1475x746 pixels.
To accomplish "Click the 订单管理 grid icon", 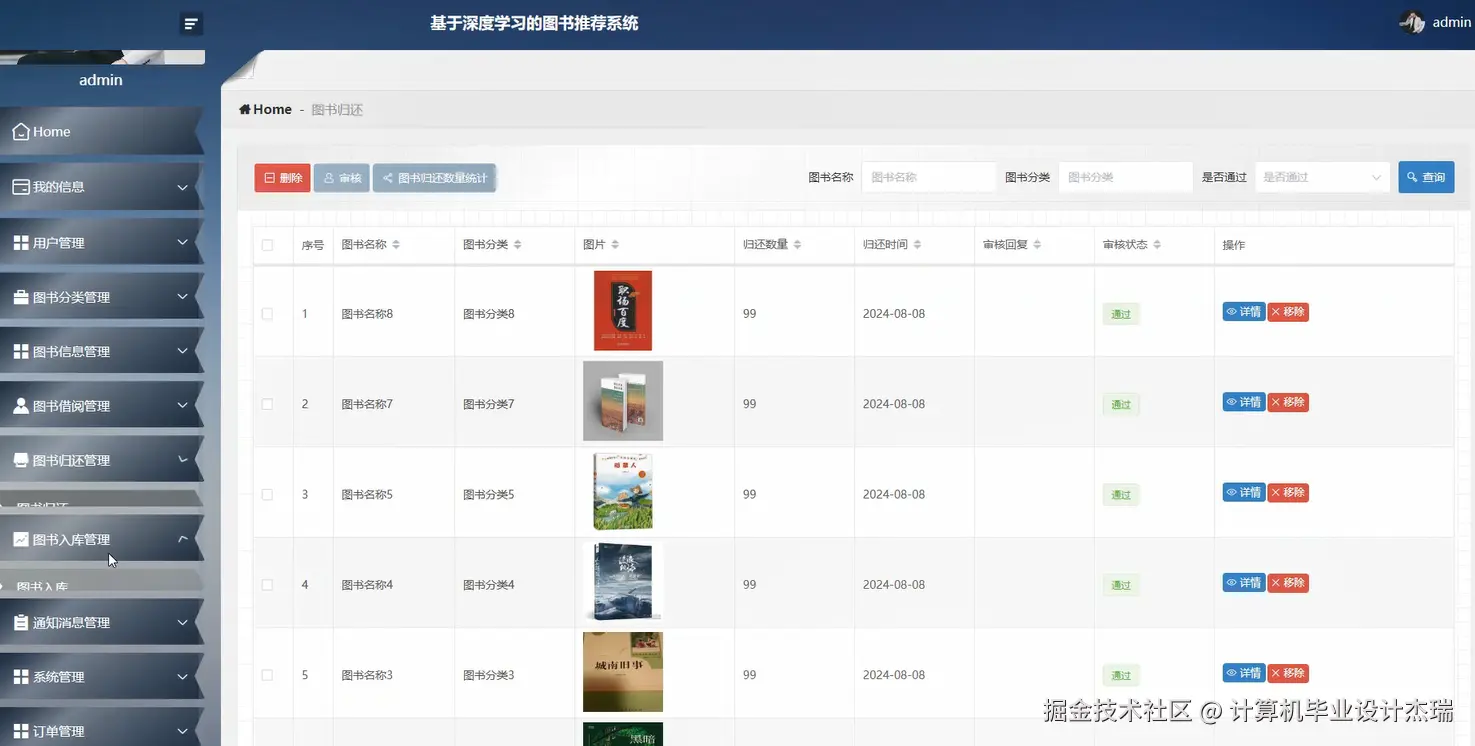I will (x=20, y=731).
